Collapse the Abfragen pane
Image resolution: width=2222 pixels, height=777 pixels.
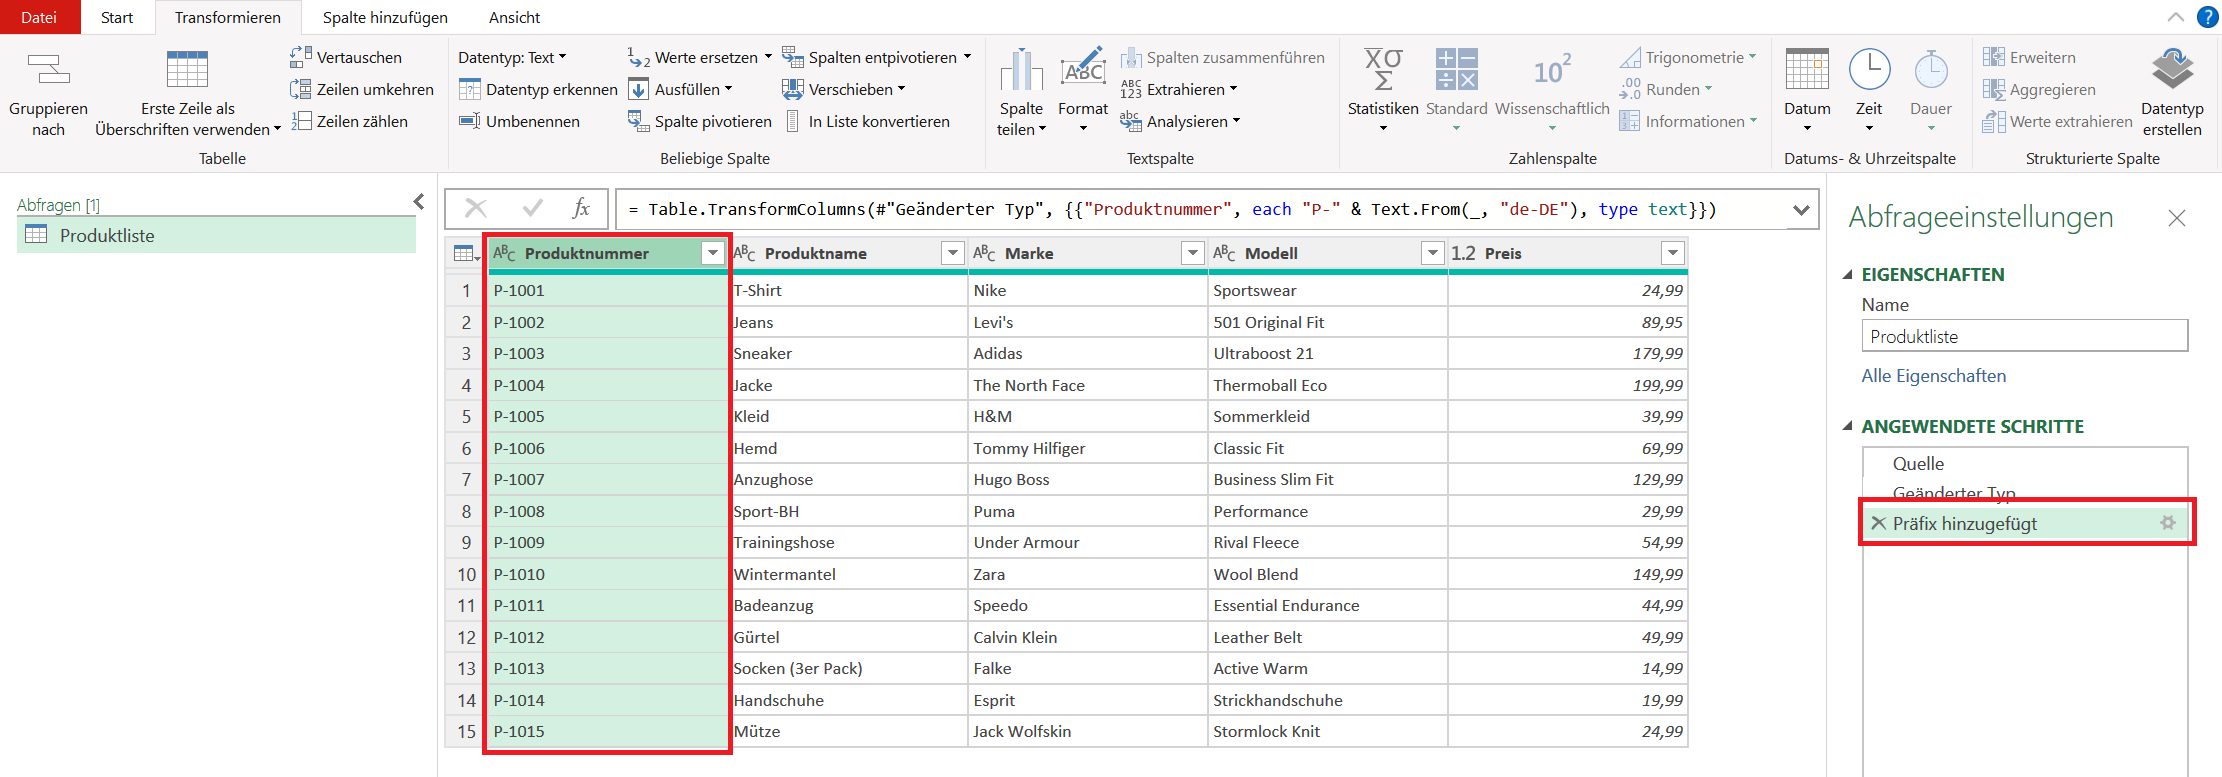[x=419, y=202]
